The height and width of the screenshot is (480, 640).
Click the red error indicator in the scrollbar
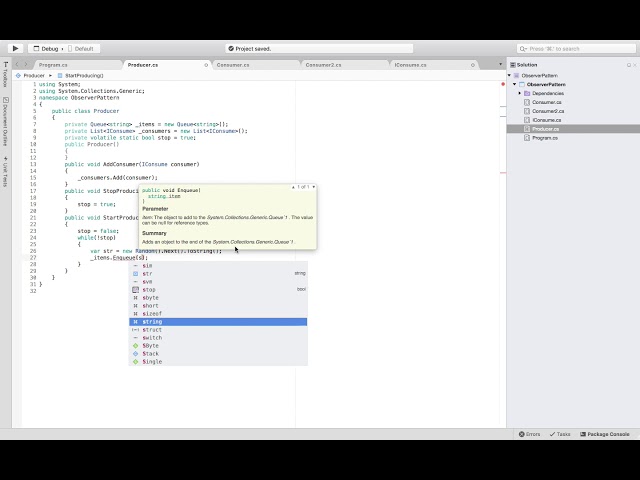(503, 84)
